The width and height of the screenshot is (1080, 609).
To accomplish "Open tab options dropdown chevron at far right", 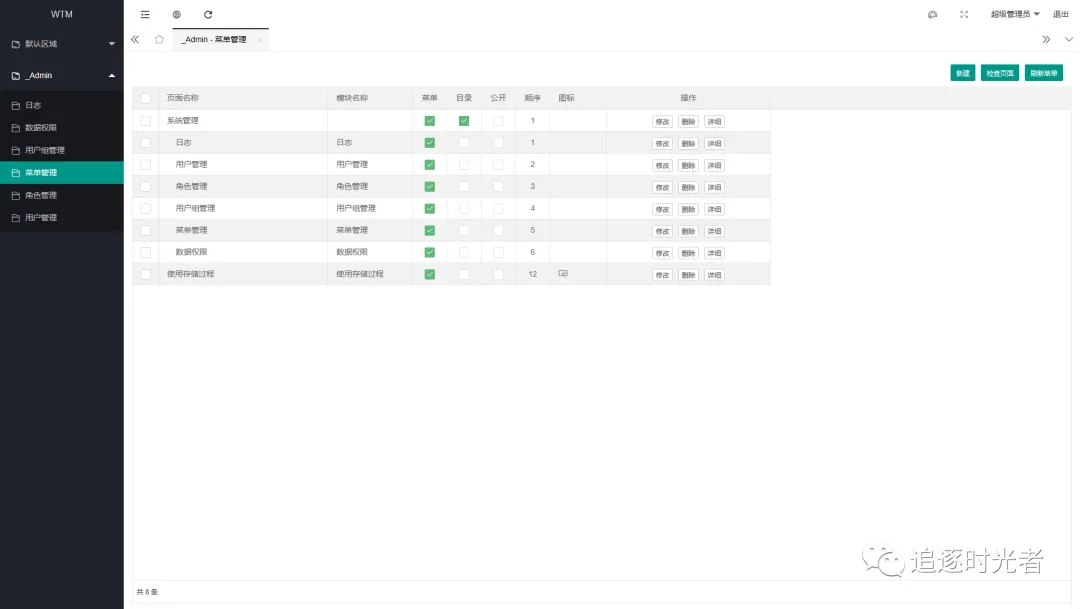I will tap(1068, 39).
